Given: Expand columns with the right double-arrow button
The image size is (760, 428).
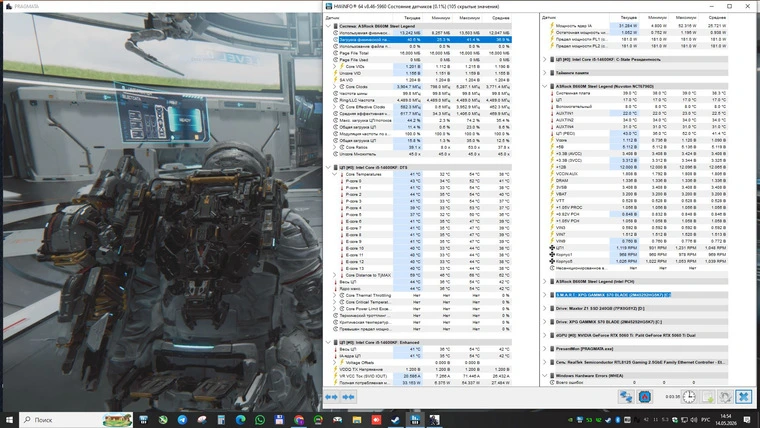Looking at the screenshot, I should click(348, 397).
